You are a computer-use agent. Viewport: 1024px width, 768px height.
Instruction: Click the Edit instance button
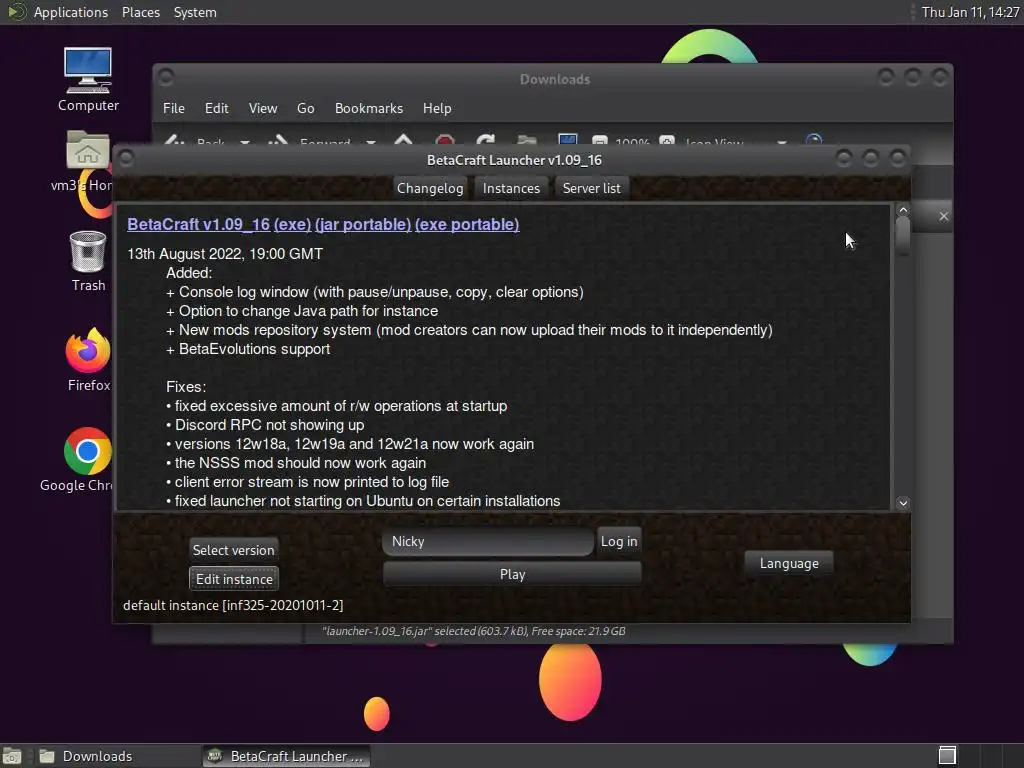234,579
